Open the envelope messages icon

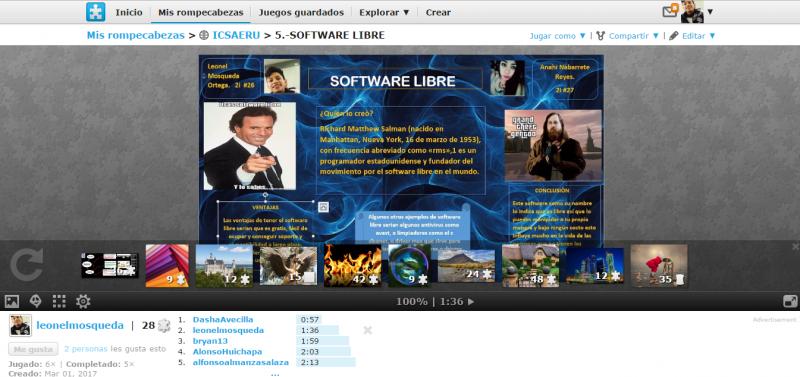[670, 10]
